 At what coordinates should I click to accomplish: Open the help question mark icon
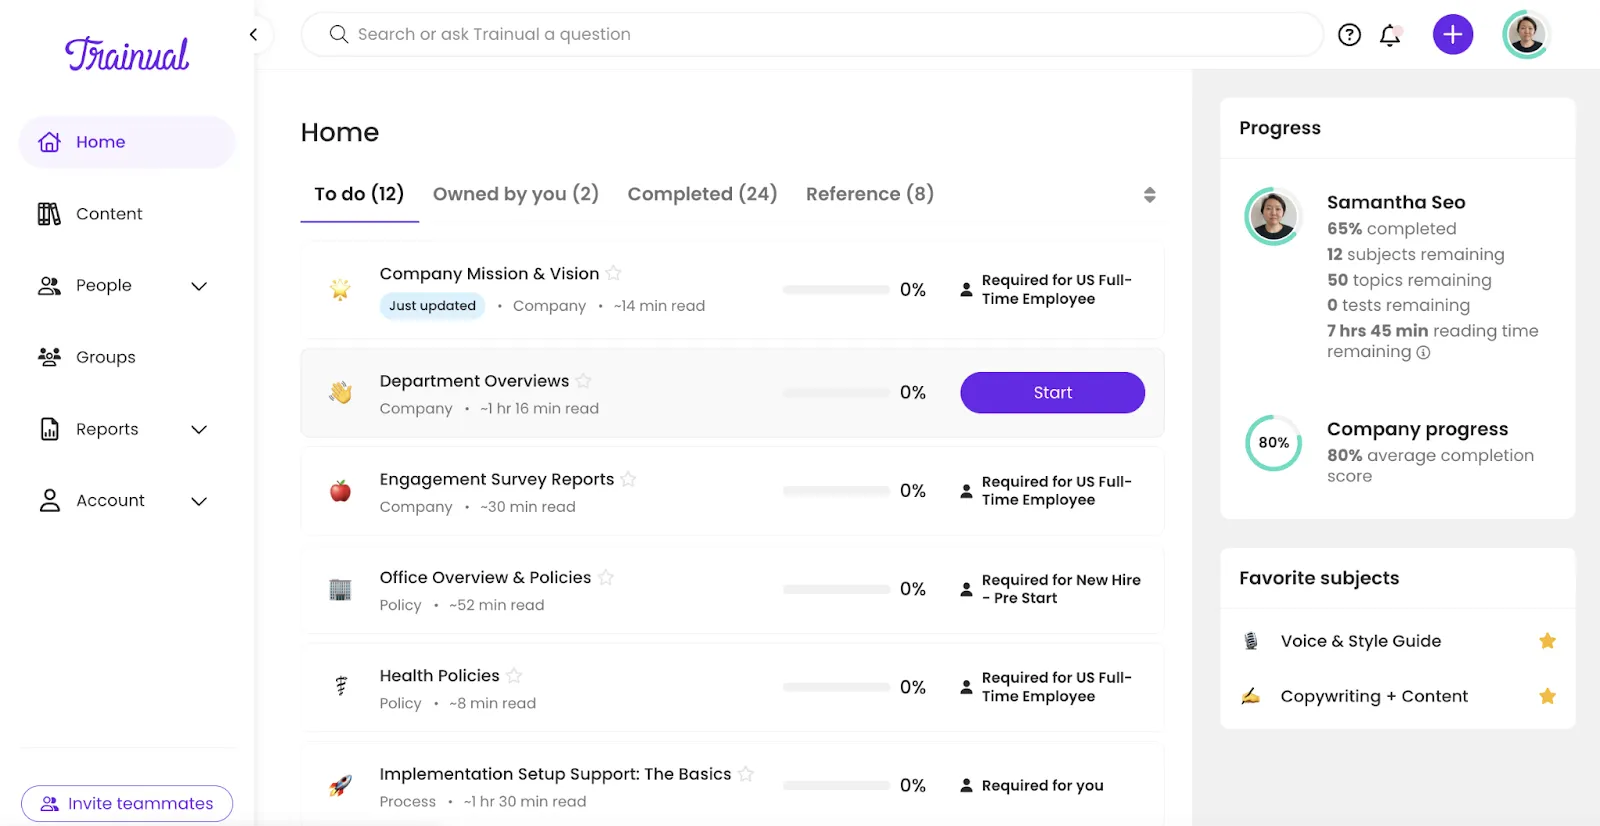pyautogui.click(x=1349, y=35)
